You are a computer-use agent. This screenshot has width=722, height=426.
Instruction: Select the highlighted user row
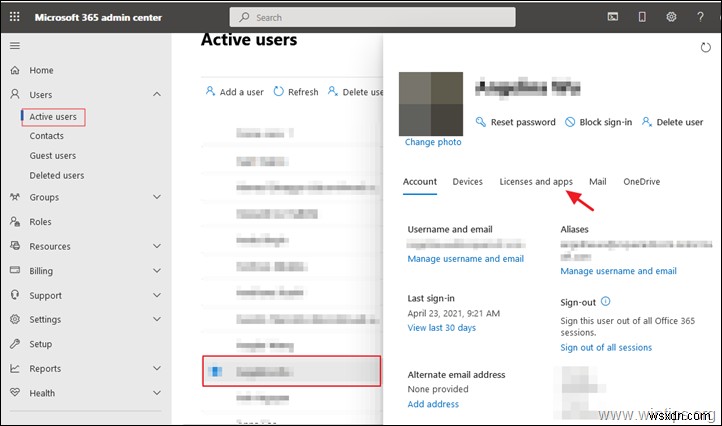[291, 371]
